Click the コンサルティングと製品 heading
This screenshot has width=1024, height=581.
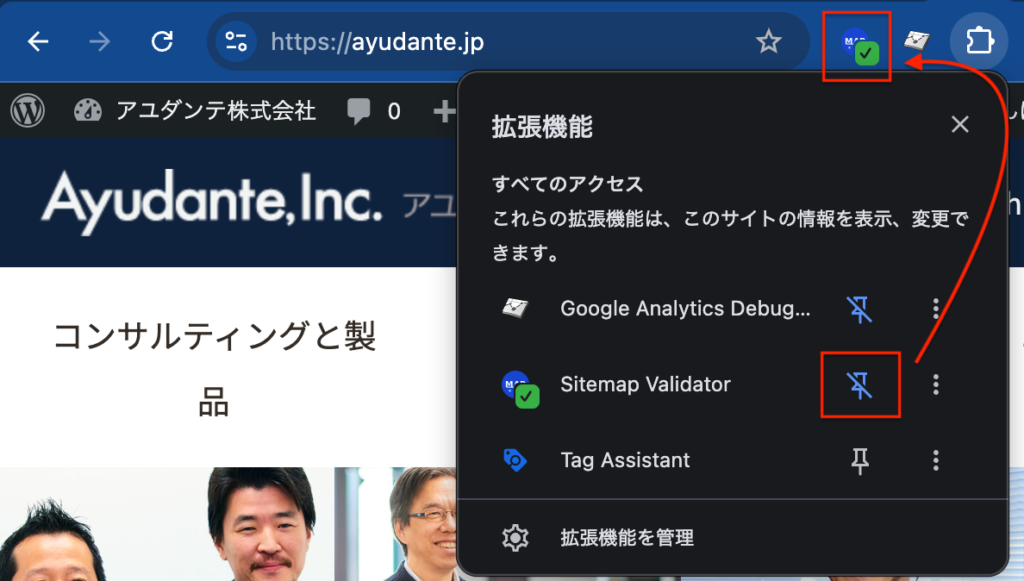214,369
